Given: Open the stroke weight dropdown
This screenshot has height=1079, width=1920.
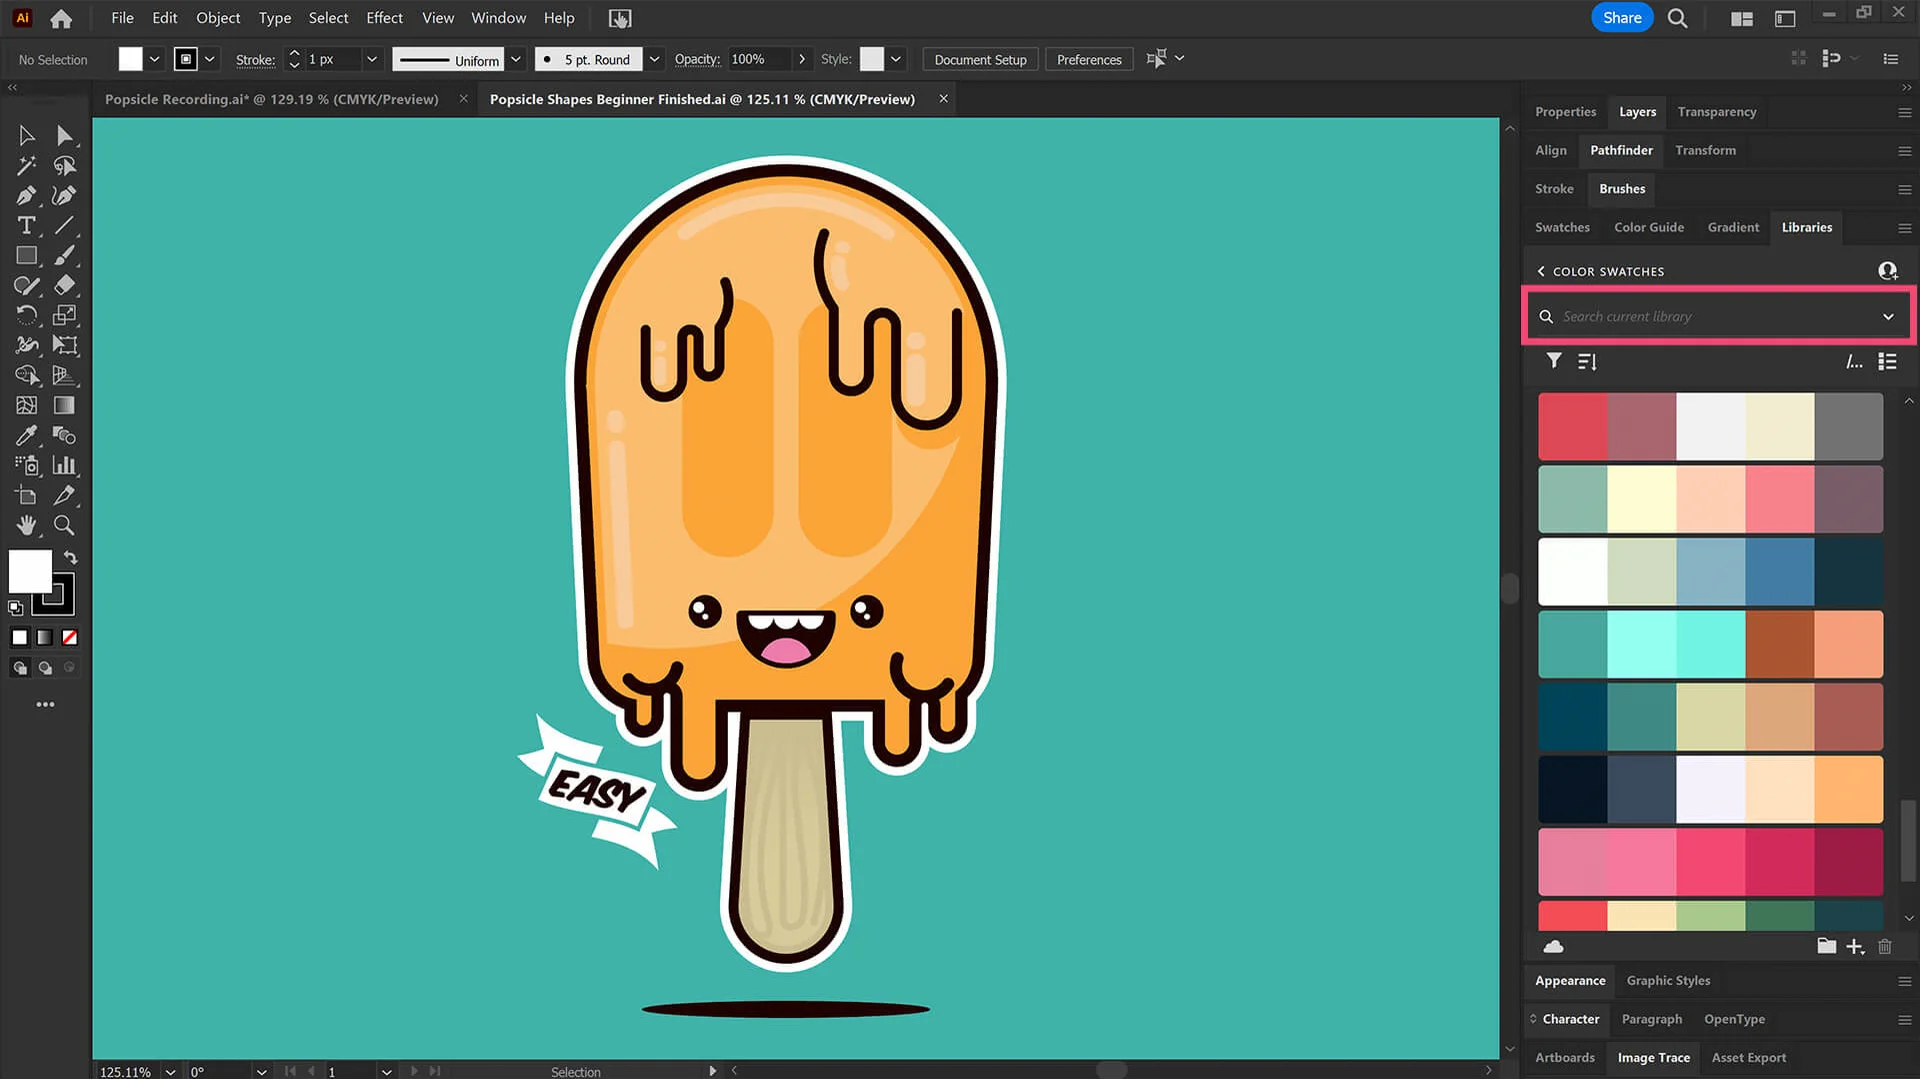Looking at the screenshot, I should 371,60.
